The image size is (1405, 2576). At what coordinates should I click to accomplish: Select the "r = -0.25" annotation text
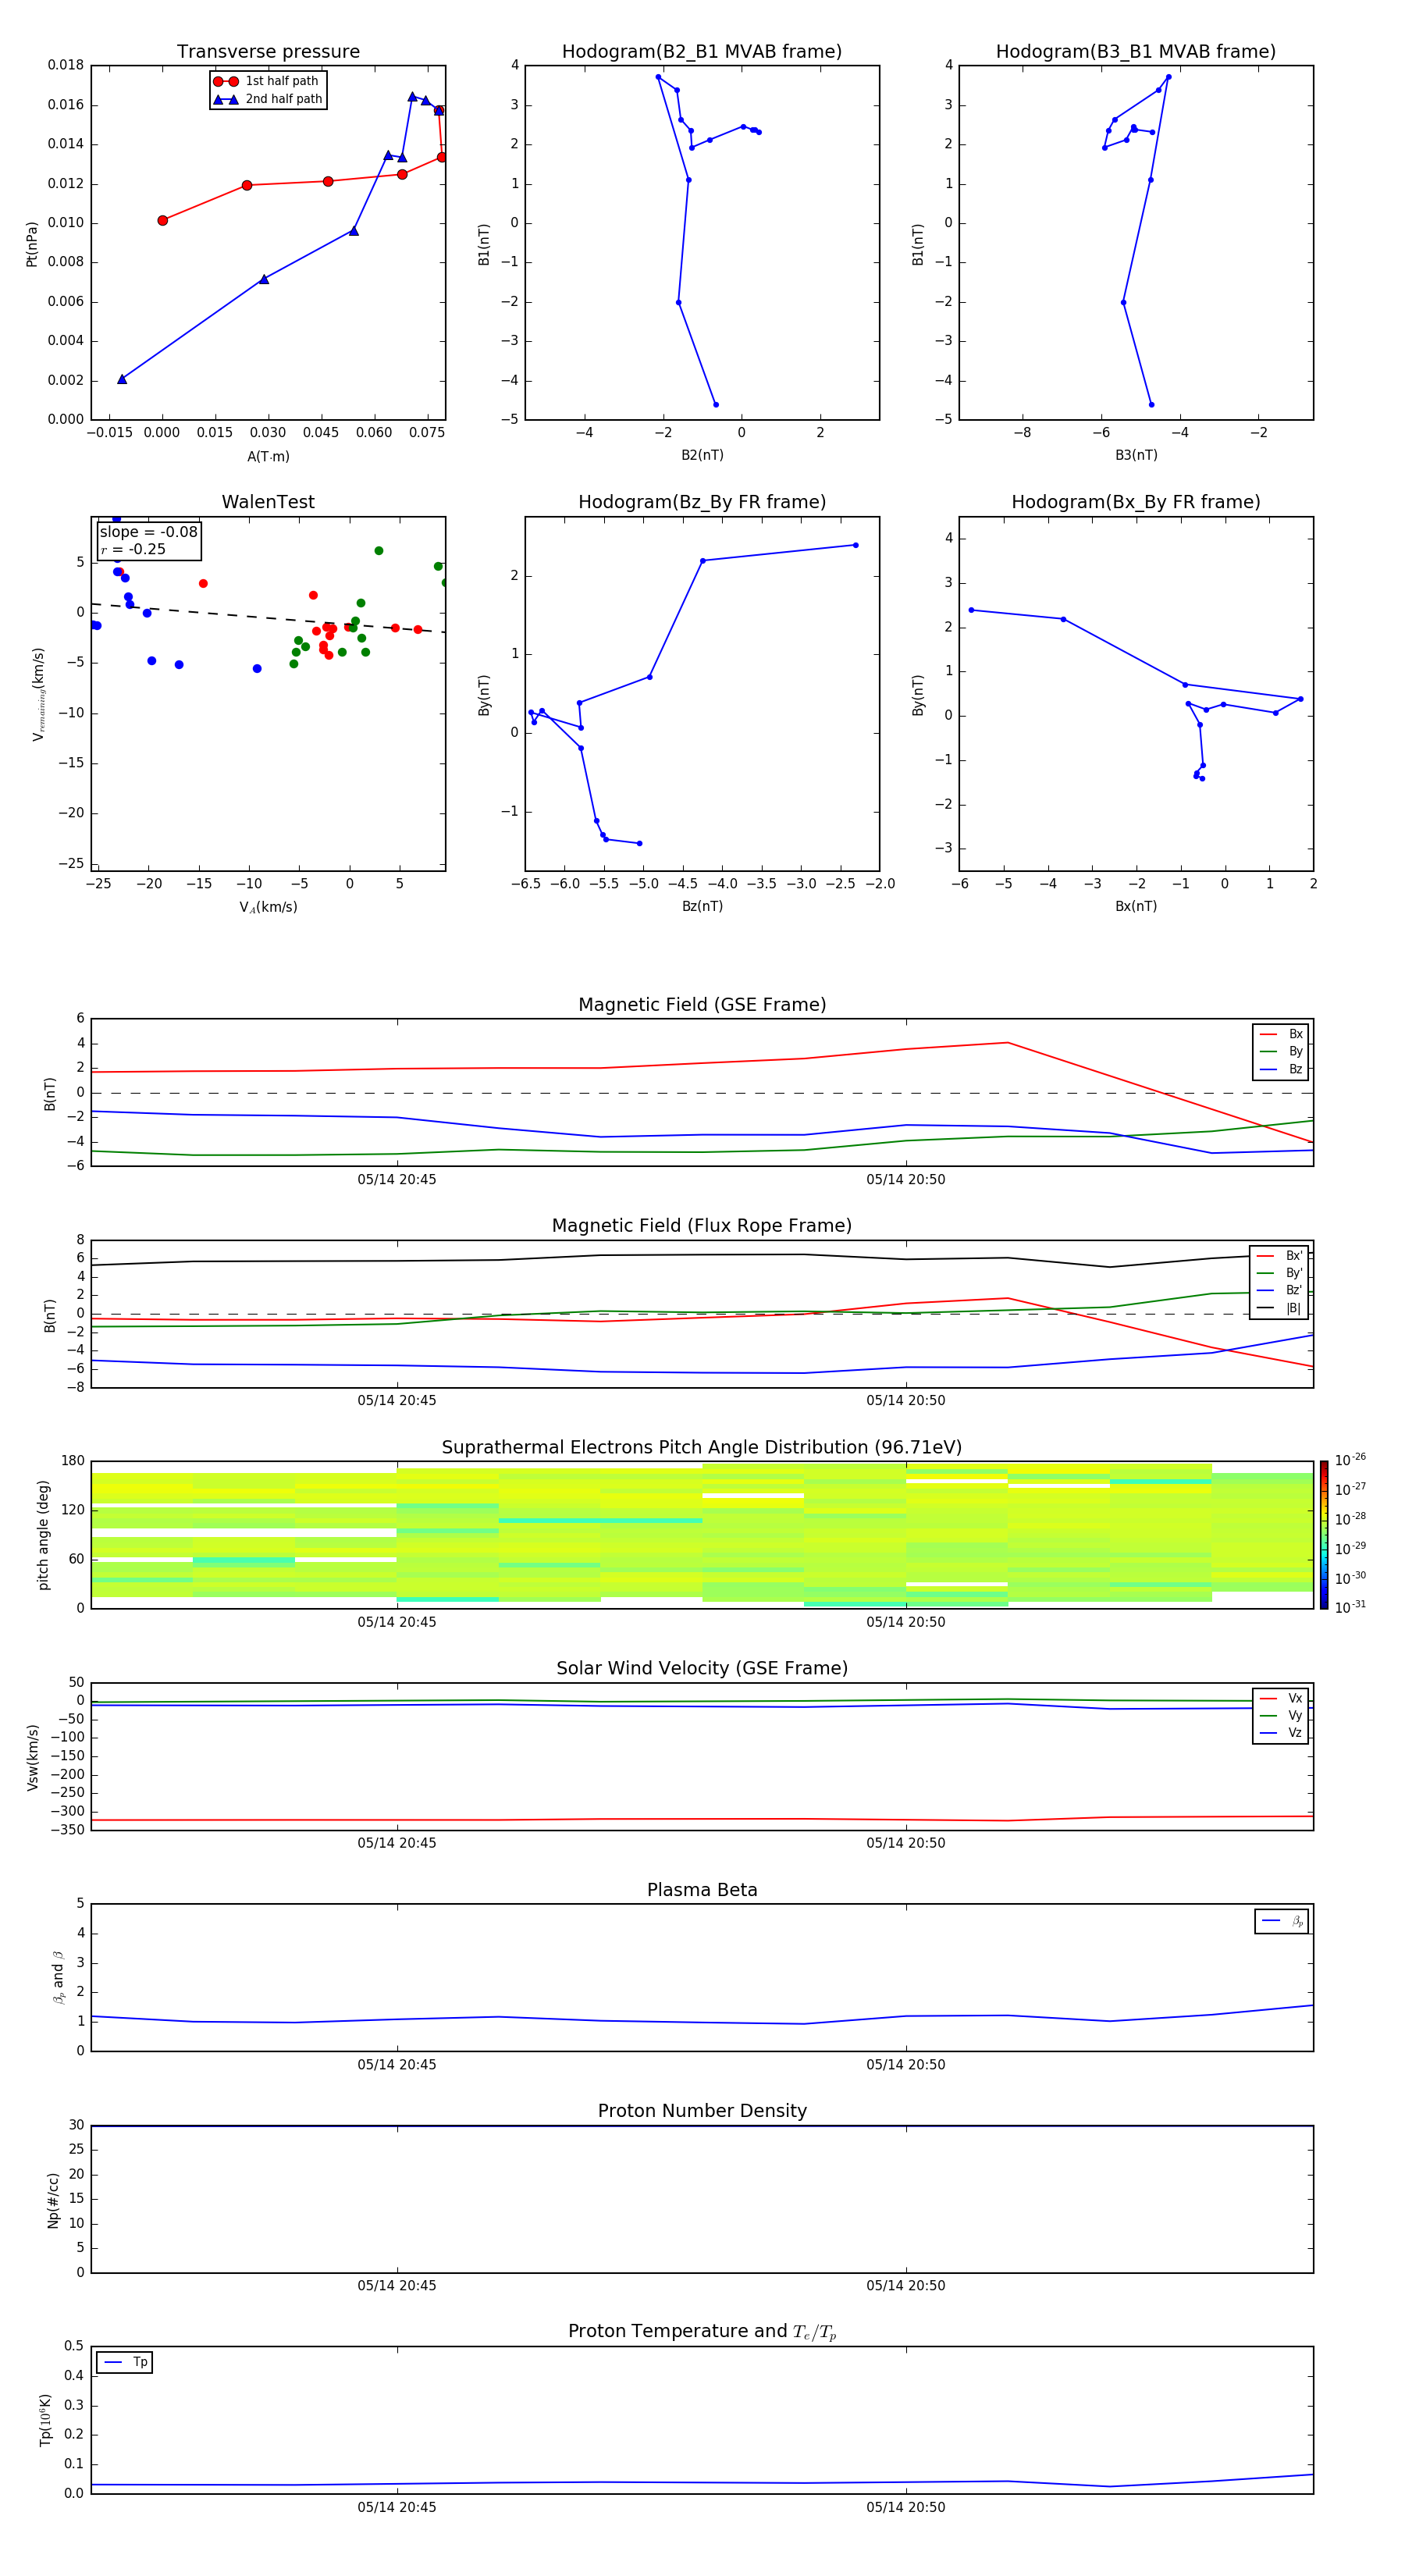point(134,549)
